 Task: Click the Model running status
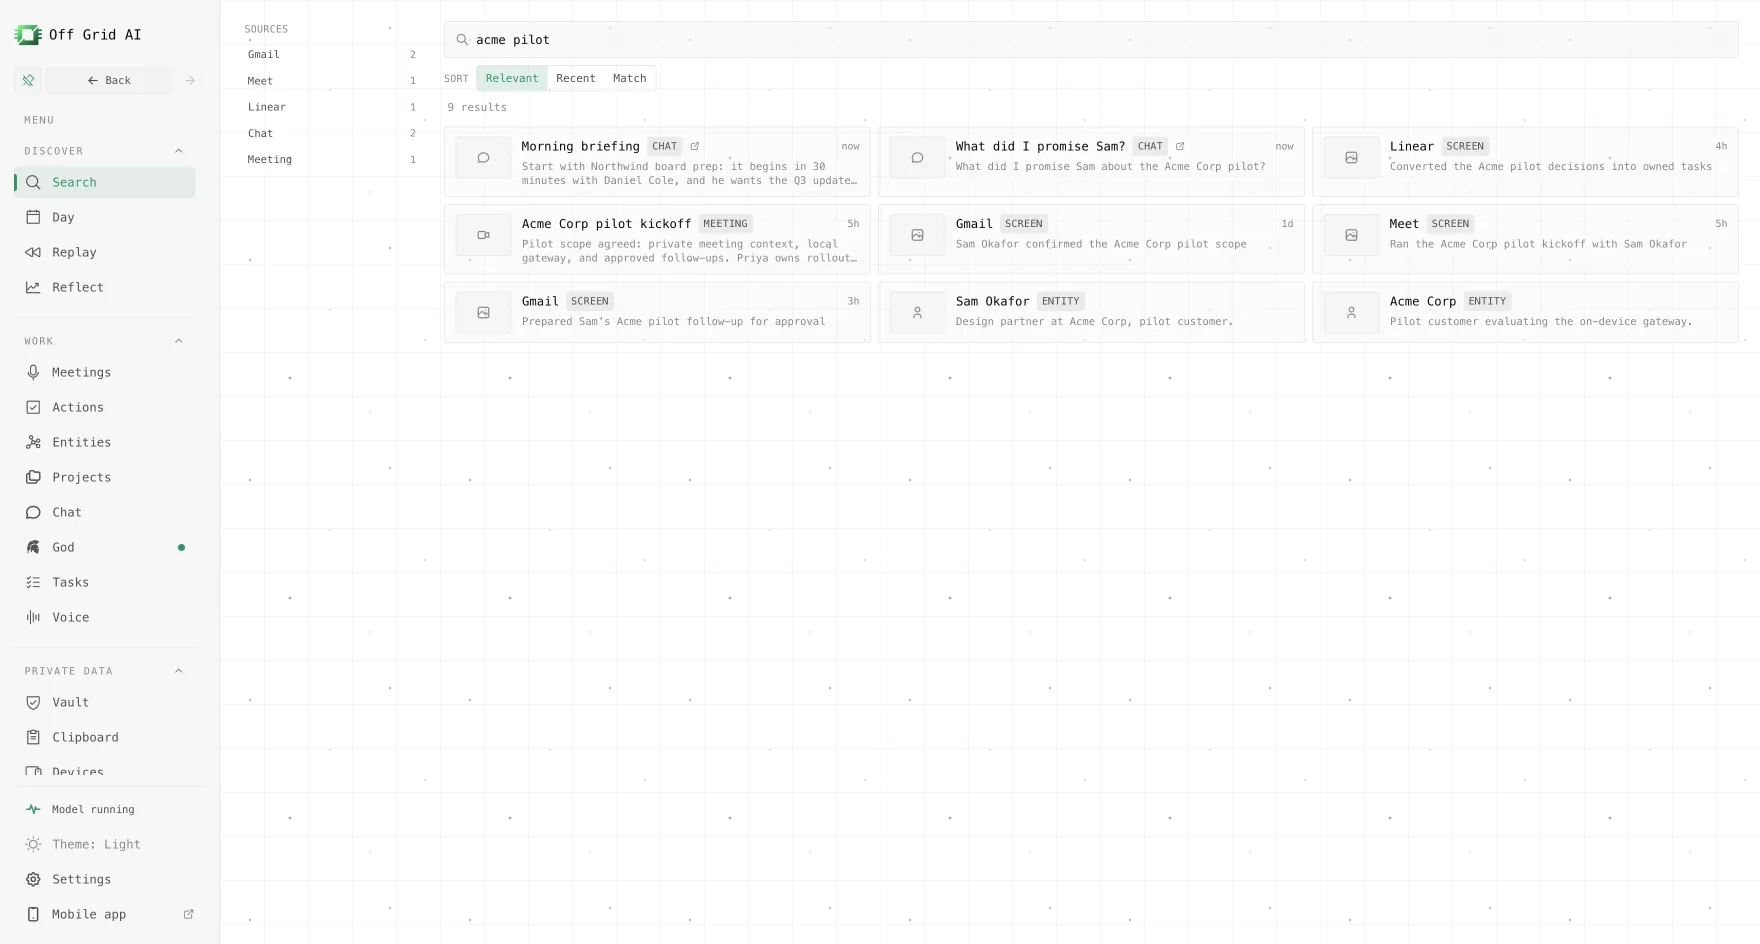[105, 809]
